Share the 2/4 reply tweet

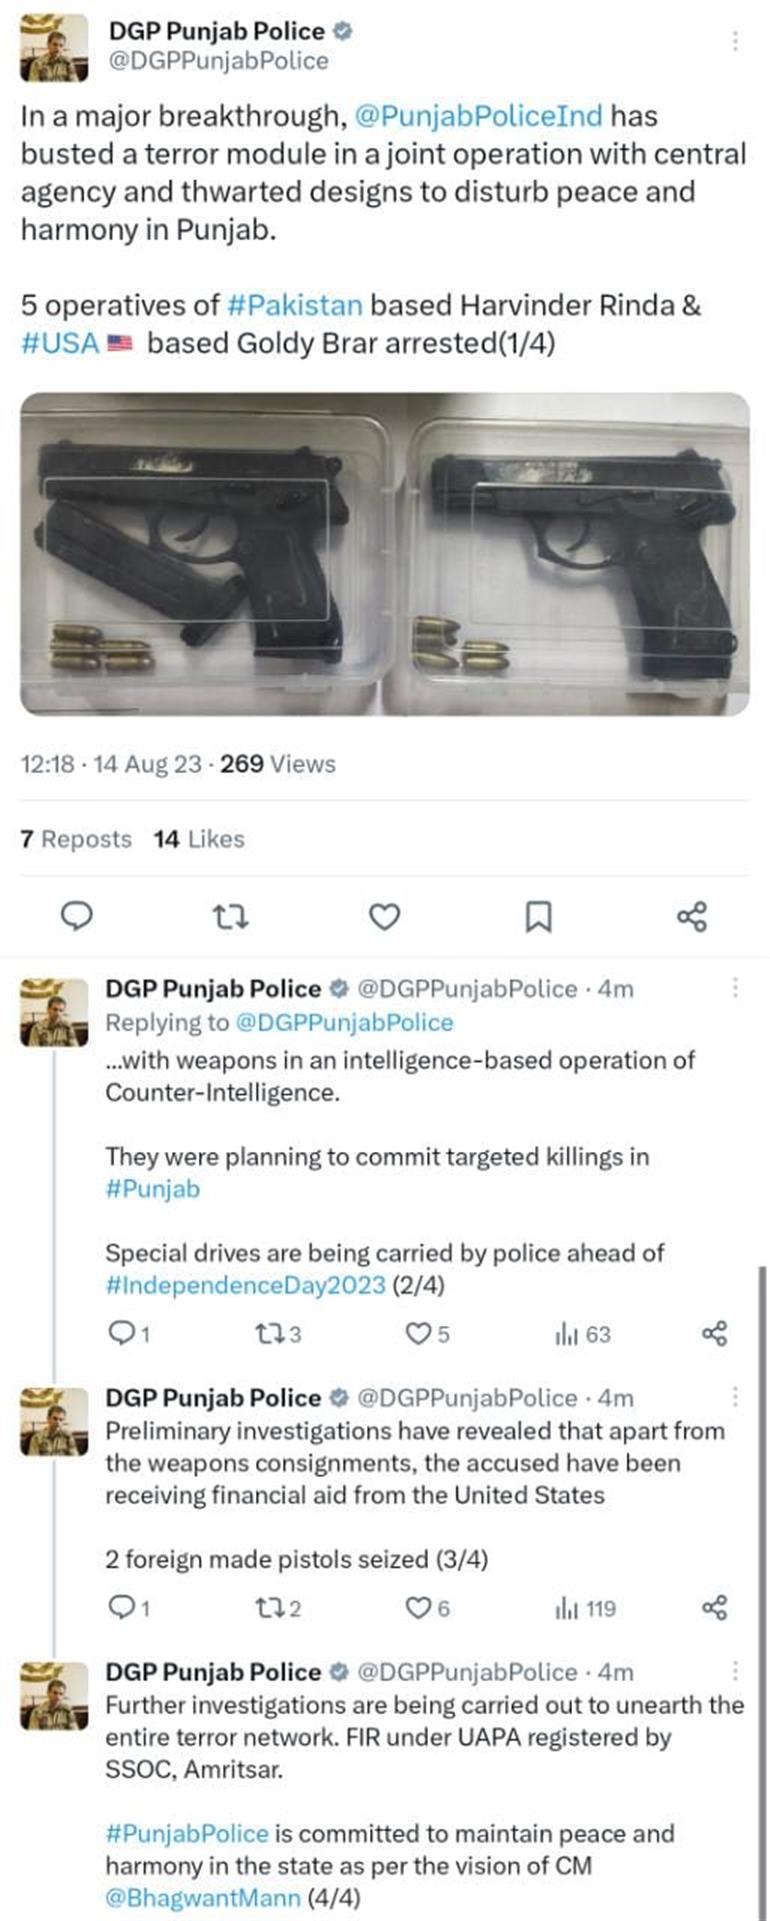[x=714, y=1334]
